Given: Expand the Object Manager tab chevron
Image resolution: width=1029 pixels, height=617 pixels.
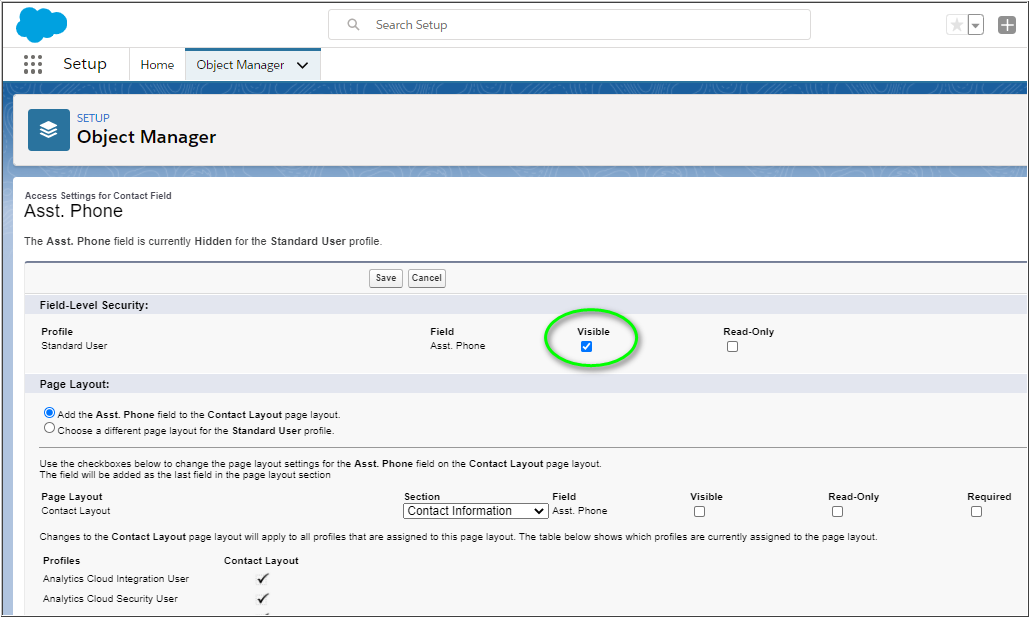Looking at the screenshot, I should (303, 65).
